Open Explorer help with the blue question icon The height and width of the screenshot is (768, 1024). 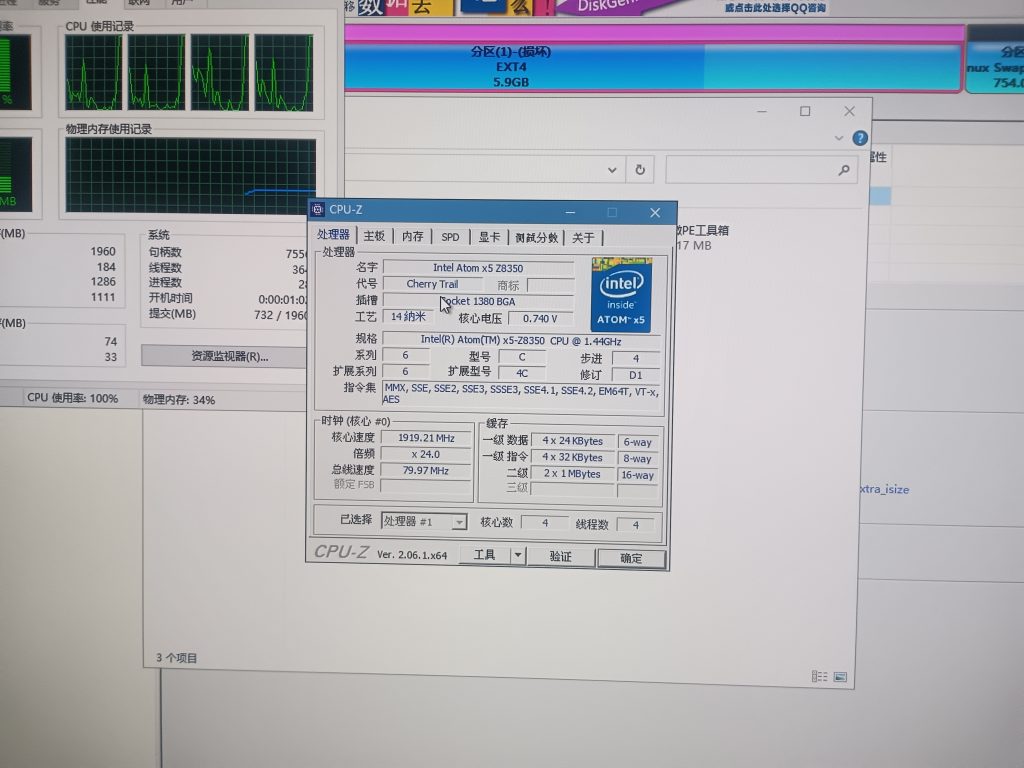(x=859, y=138)
